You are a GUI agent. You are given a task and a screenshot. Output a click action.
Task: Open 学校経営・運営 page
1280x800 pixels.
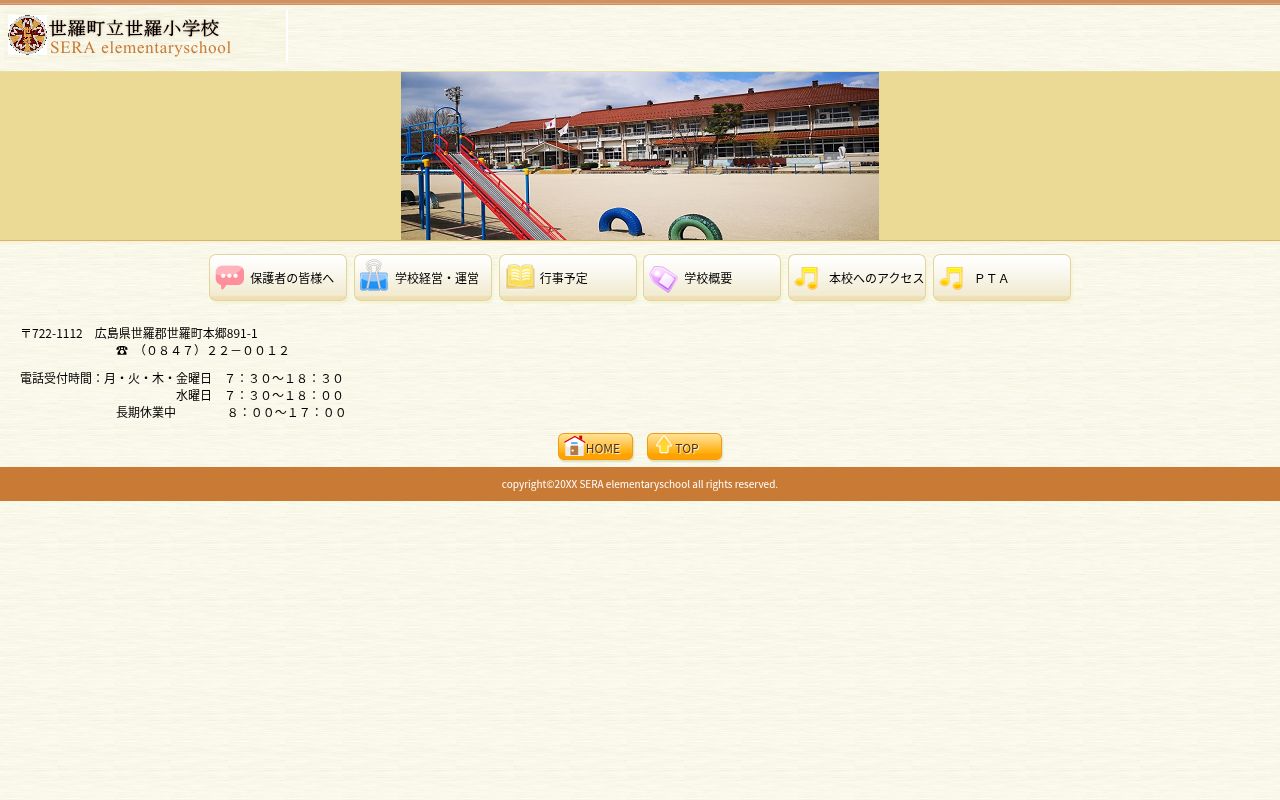(x=423, y=278)
